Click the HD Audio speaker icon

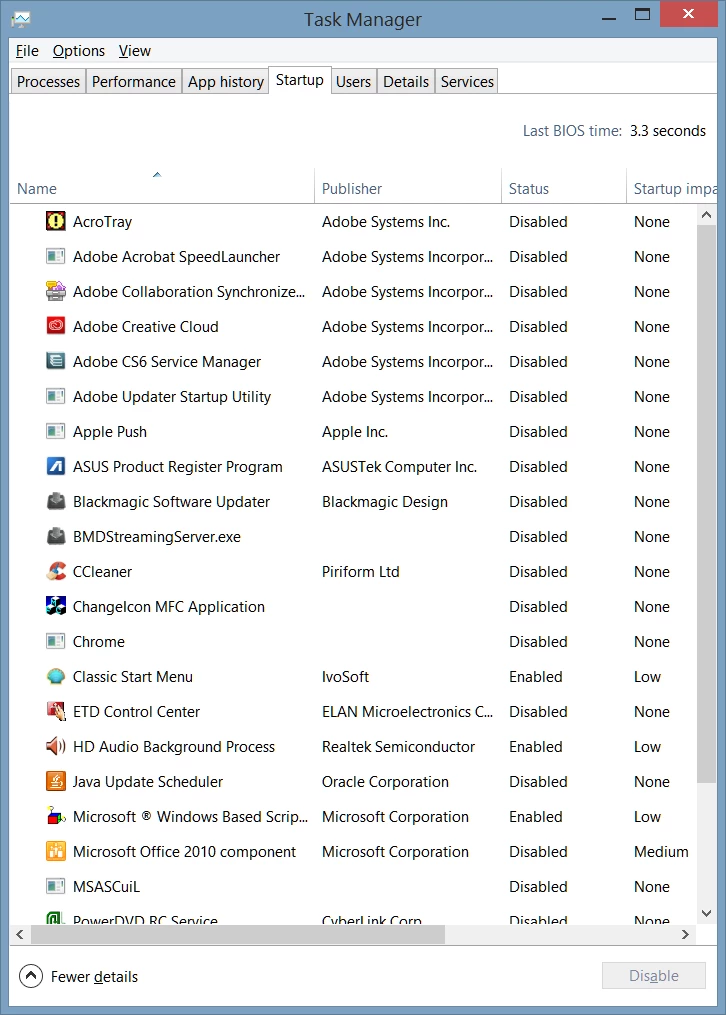tap(56, 746)
